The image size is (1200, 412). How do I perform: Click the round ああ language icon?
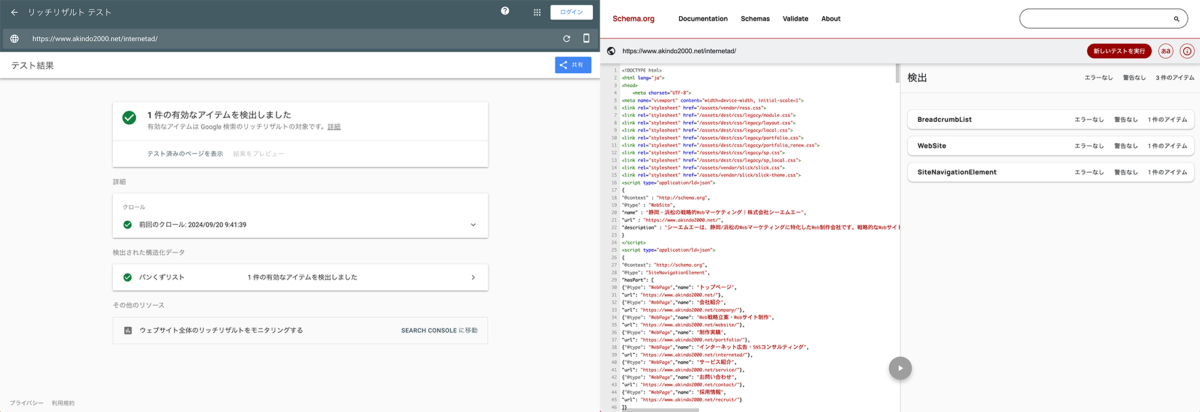[1166, 51]
